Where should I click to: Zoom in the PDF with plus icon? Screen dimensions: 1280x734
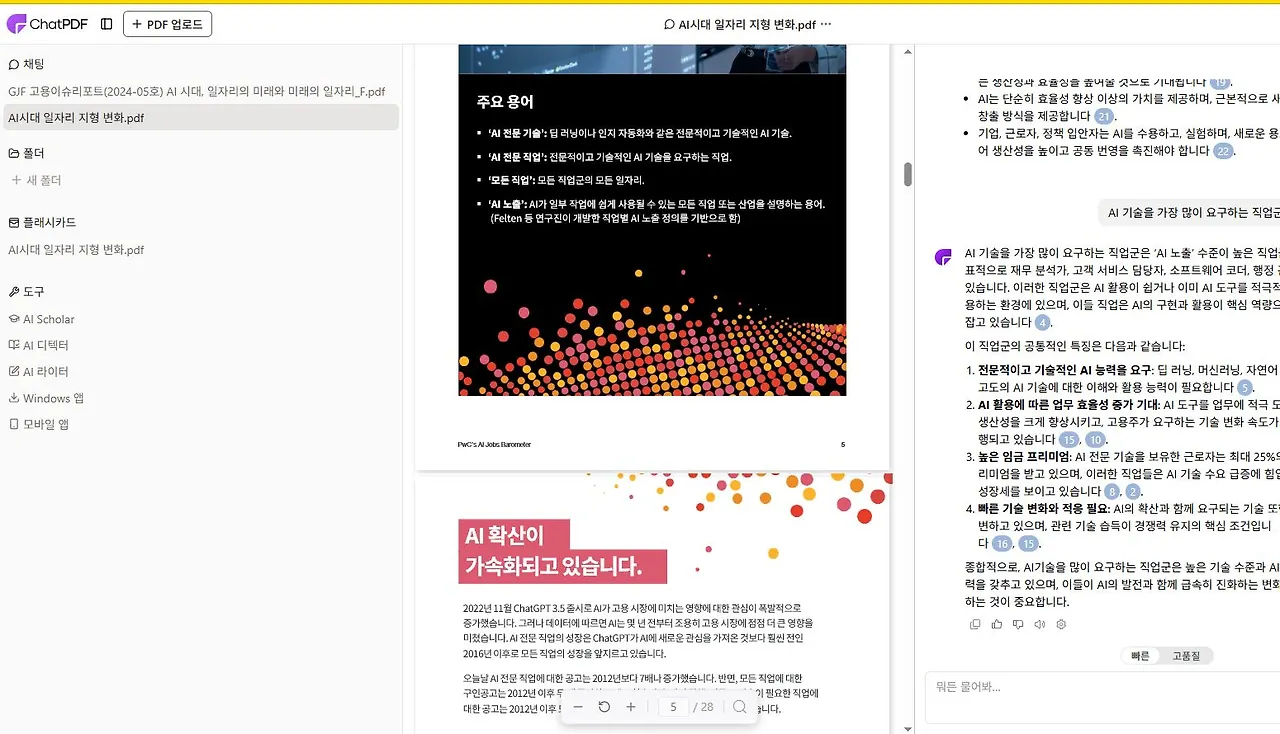tap(631, 707)
